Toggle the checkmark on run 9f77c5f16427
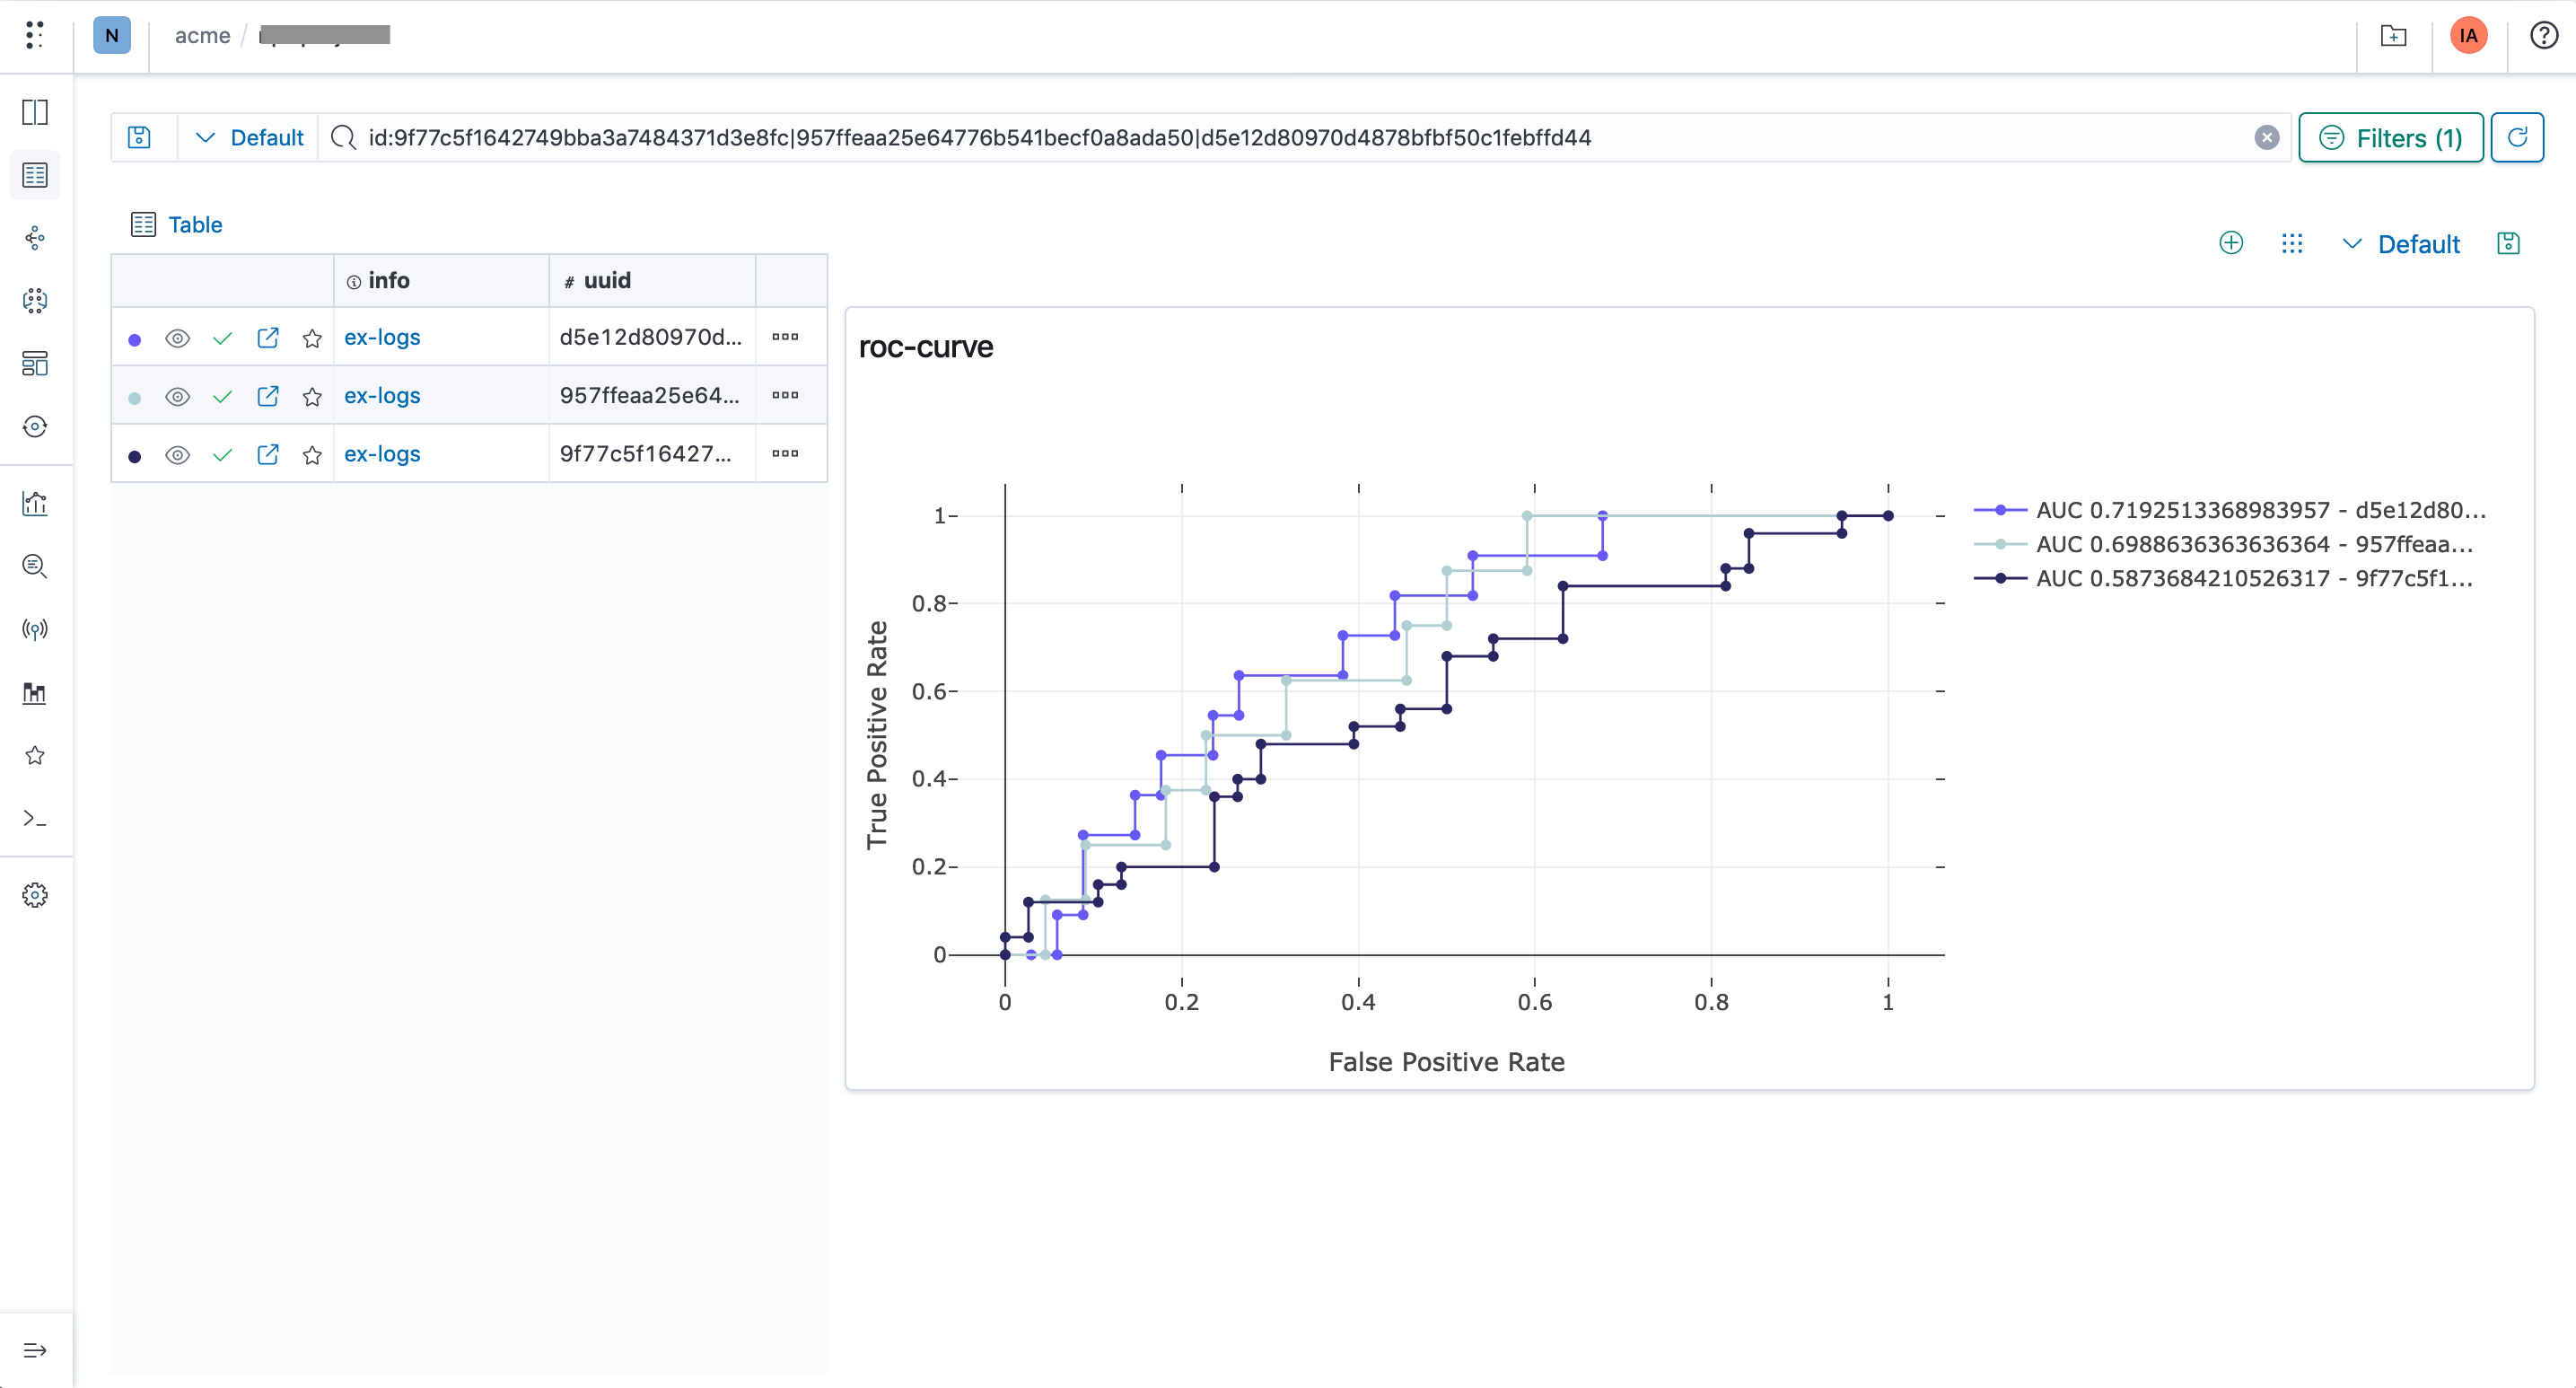The width and height of the screenshot is (2576, 1388). point(222,456)
